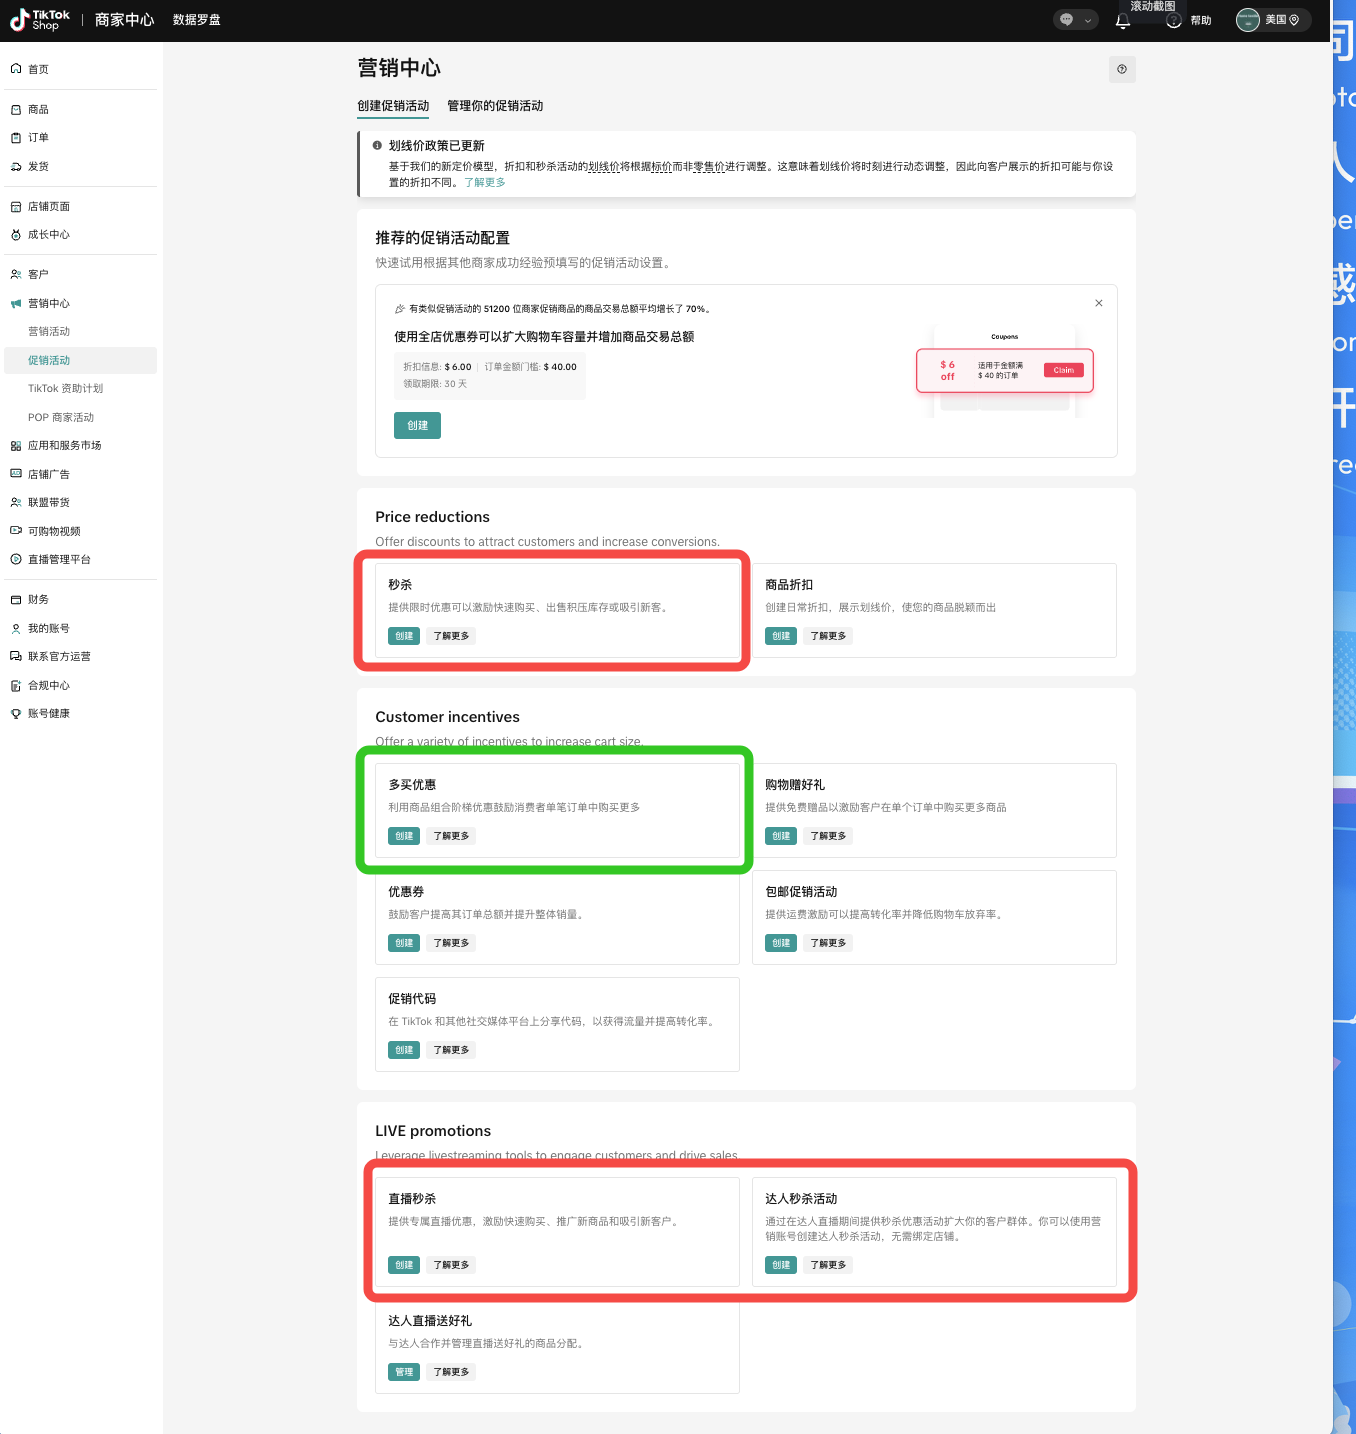Close the recommended promotion card

tap(1098, 303)
